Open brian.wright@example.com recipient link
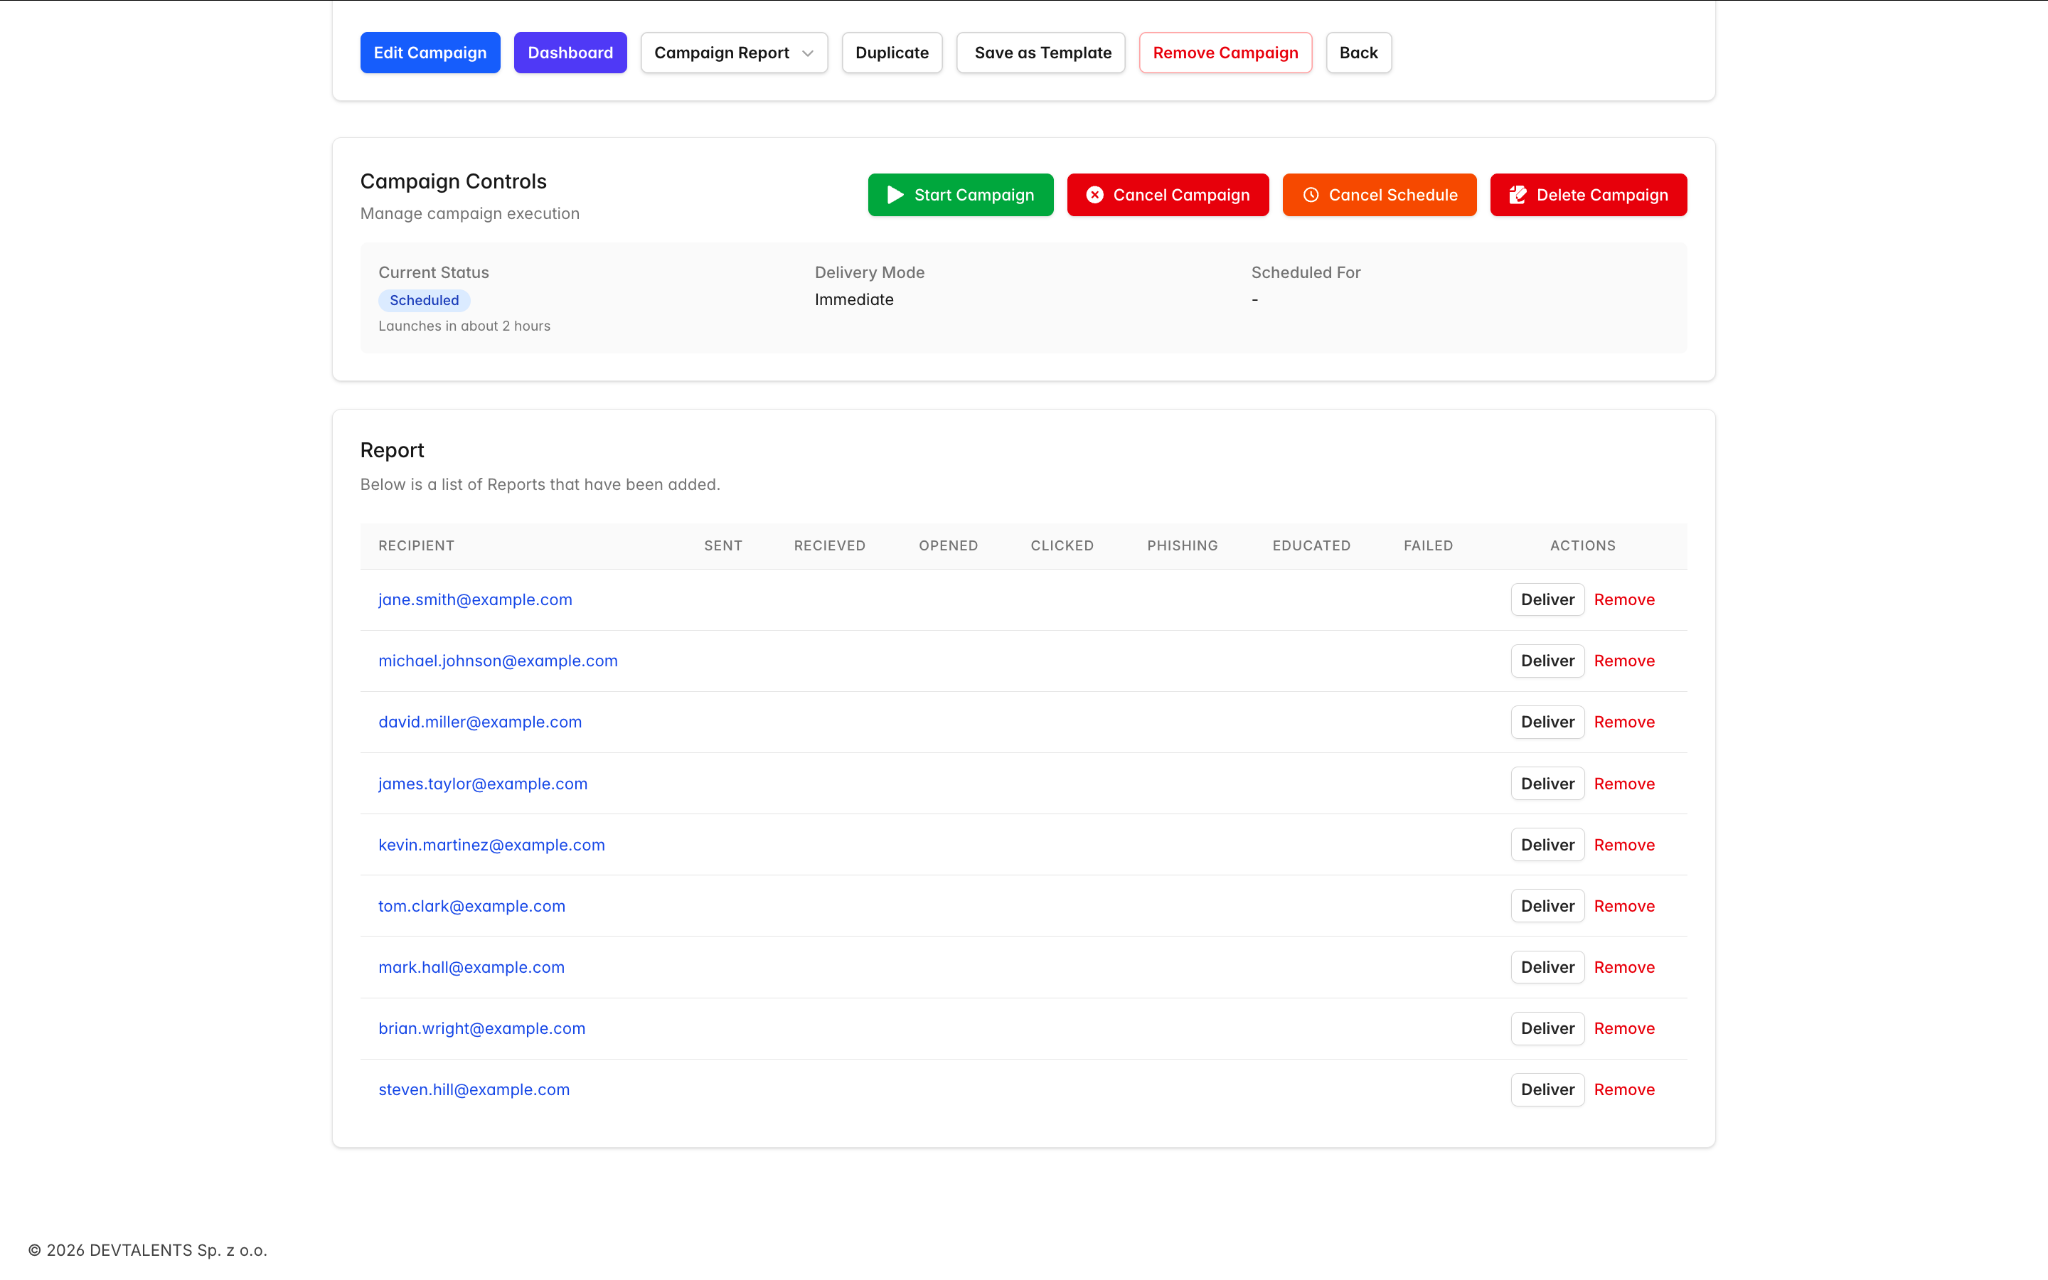The height and width of the screenshot is (1280, 2048). 481,1029
